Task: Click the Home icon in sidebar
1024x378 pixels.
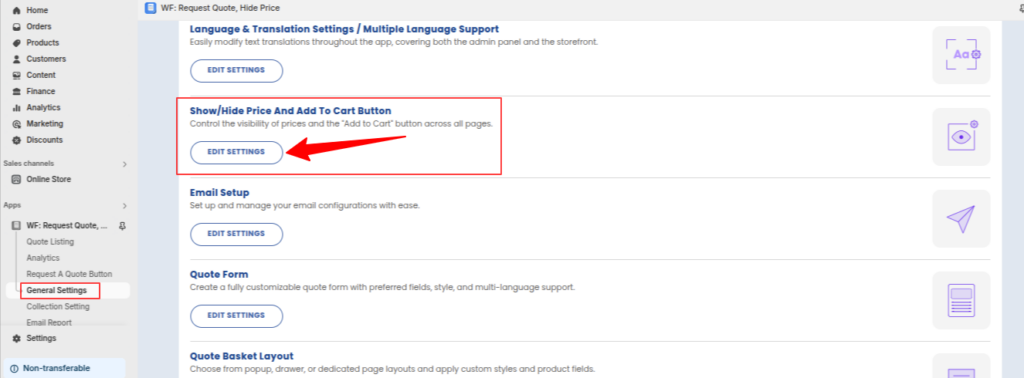Action: pos(16,10)
